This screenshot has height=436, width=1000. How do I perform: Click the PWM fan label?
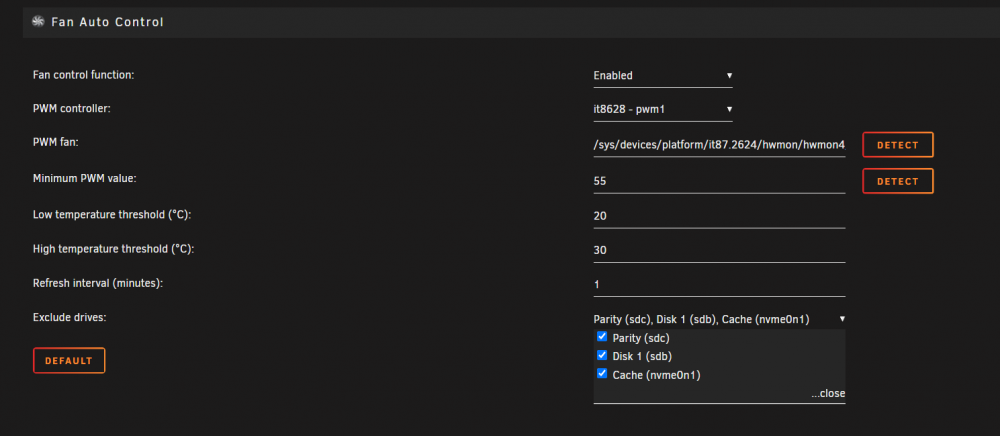point(55,143)
